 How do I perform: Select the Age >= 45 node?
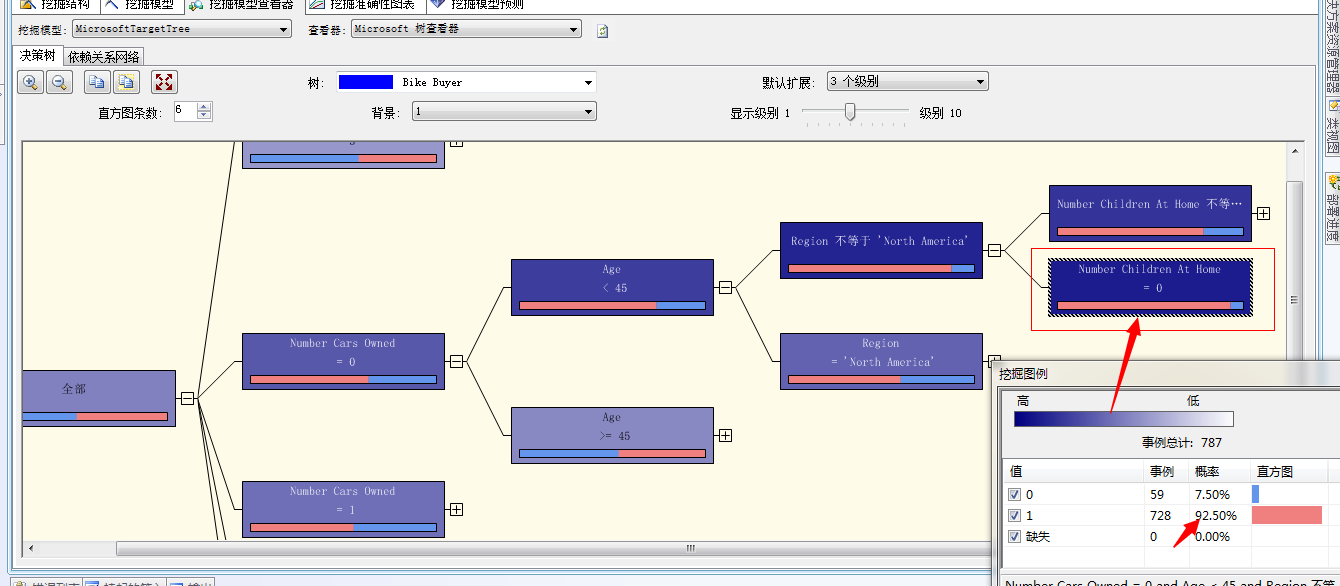[x=612, y=435]
